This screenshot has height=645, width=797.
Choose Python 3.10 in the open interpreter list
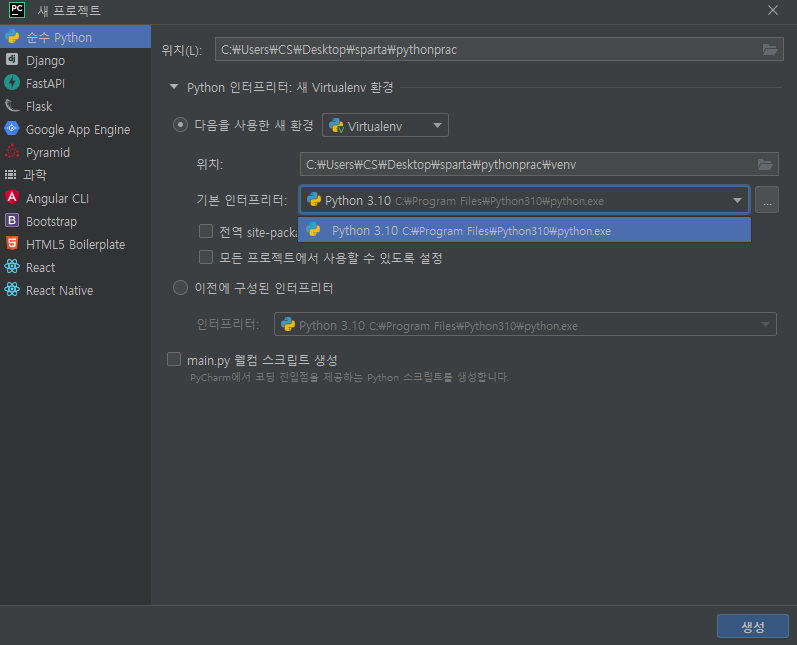(x=525, y=230)
